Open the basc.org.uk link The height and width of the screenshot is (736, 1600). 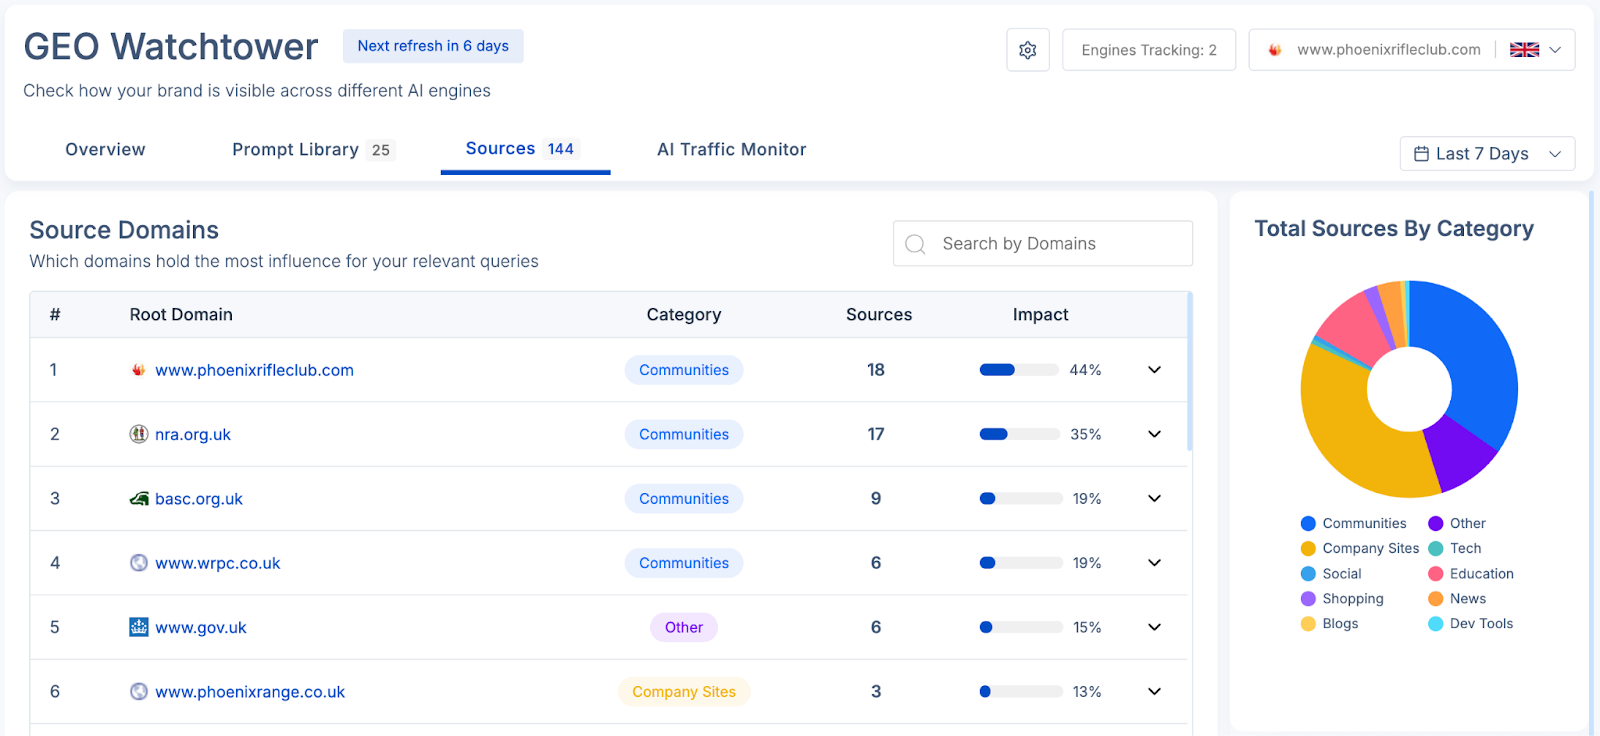click(x=199, y=498)
